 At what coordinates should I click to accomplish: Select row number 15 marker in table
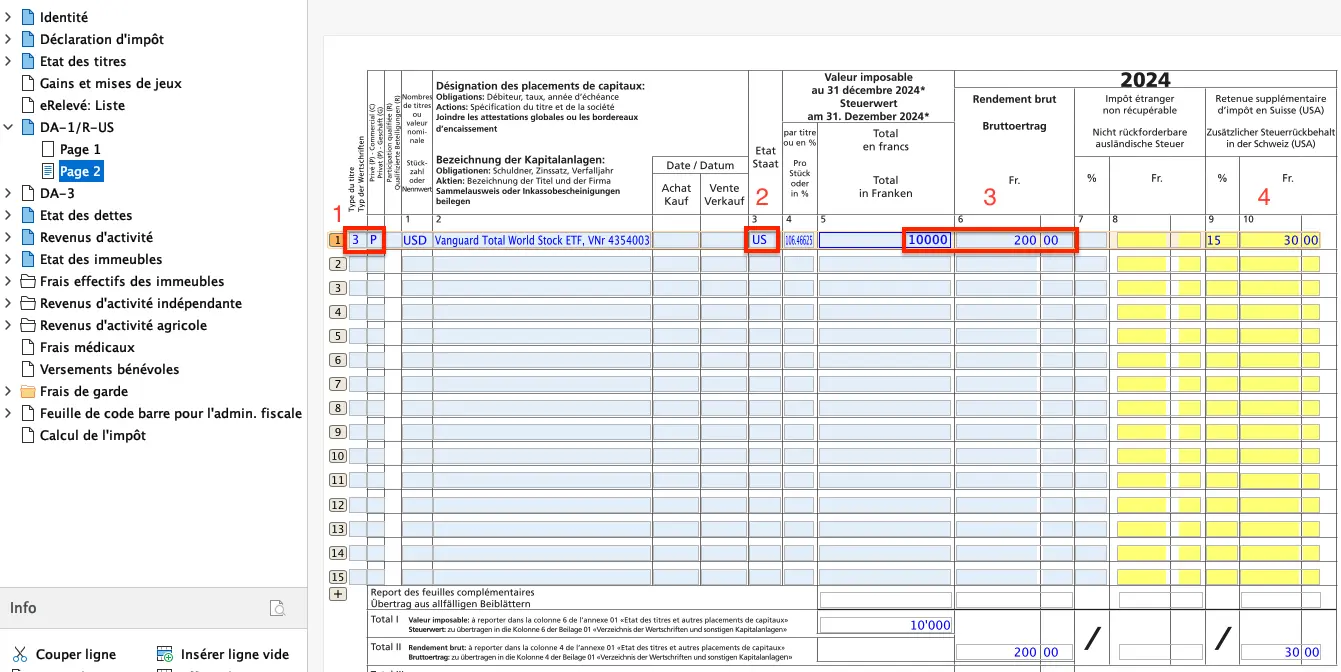pyautogui.click(x=337, y=577)
